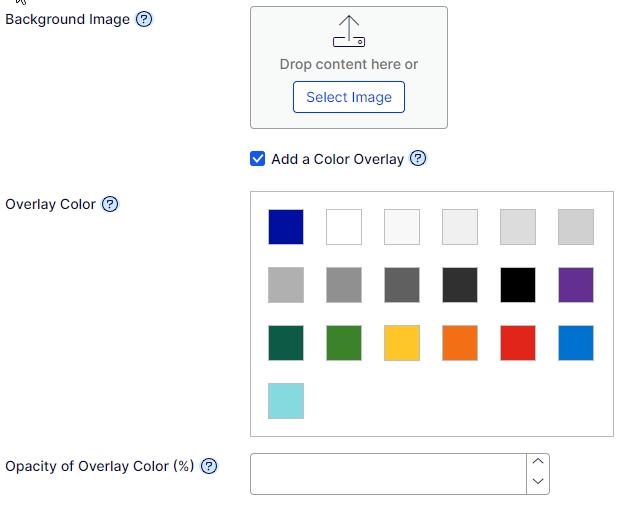The height and width of the screenshot is (507, 627).
Task: Click the help icon beside Background Image
Action: [x=144, y=19]
